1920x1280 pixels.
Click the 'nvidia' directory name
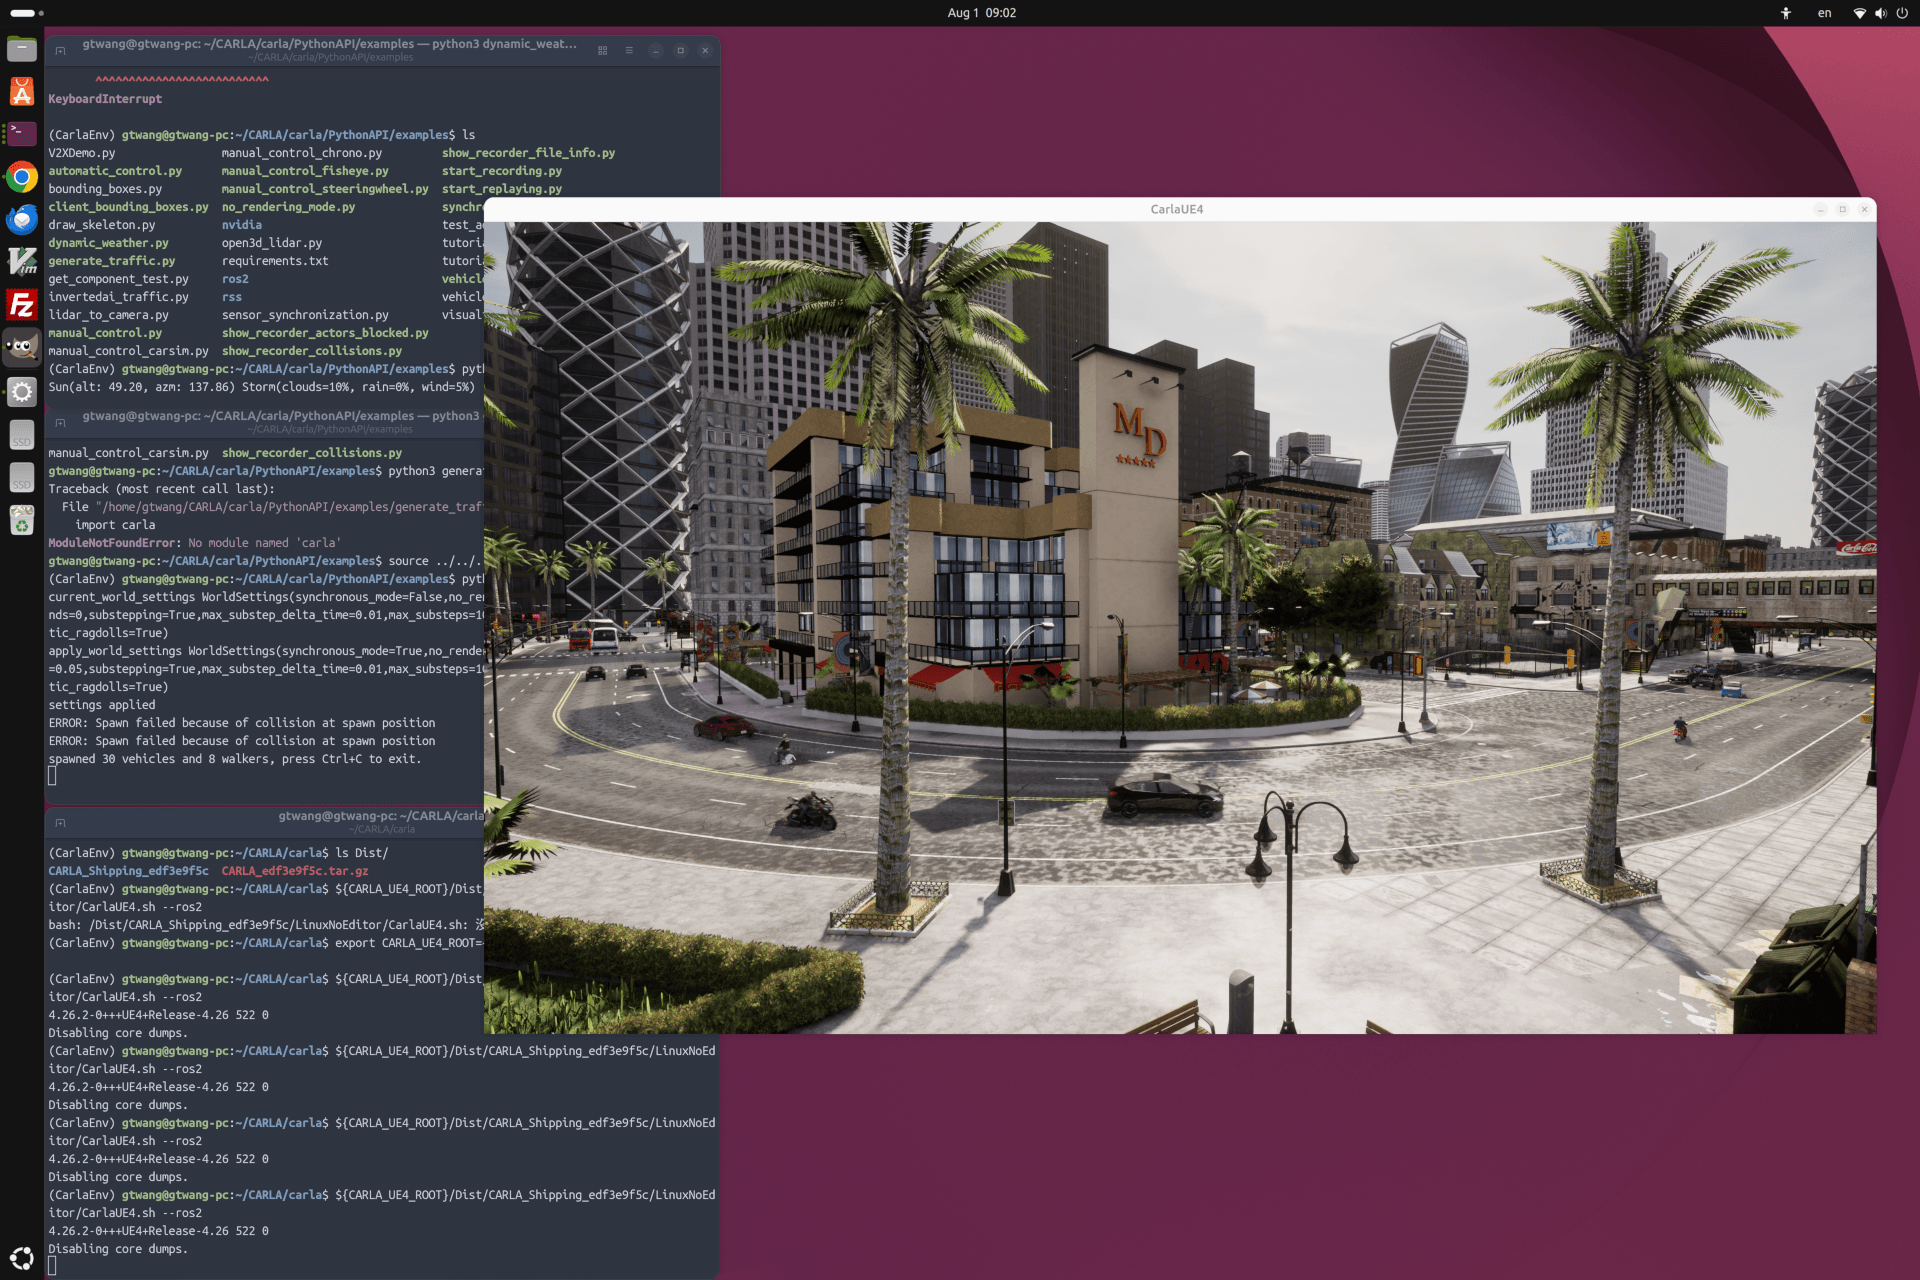coord(242,225)
